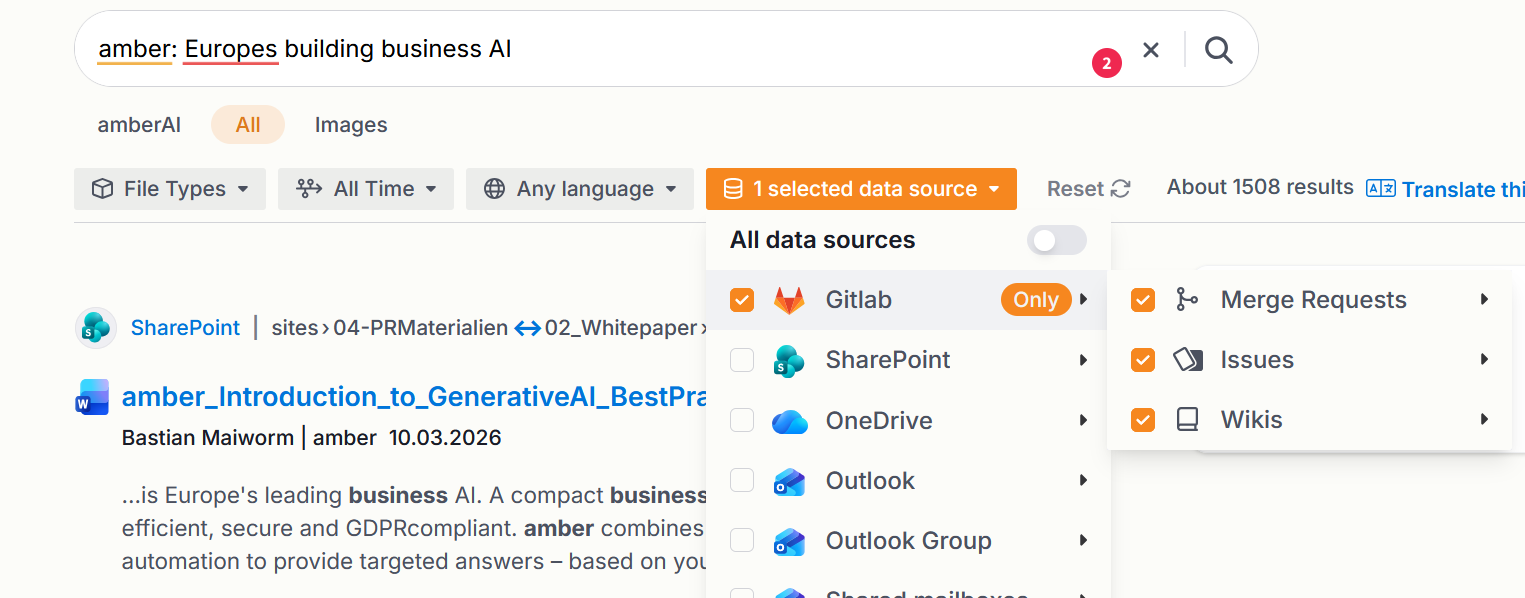Click the Merge Requests branch icon
This screenshot has height=598, width=1525.
[1187, 300]
